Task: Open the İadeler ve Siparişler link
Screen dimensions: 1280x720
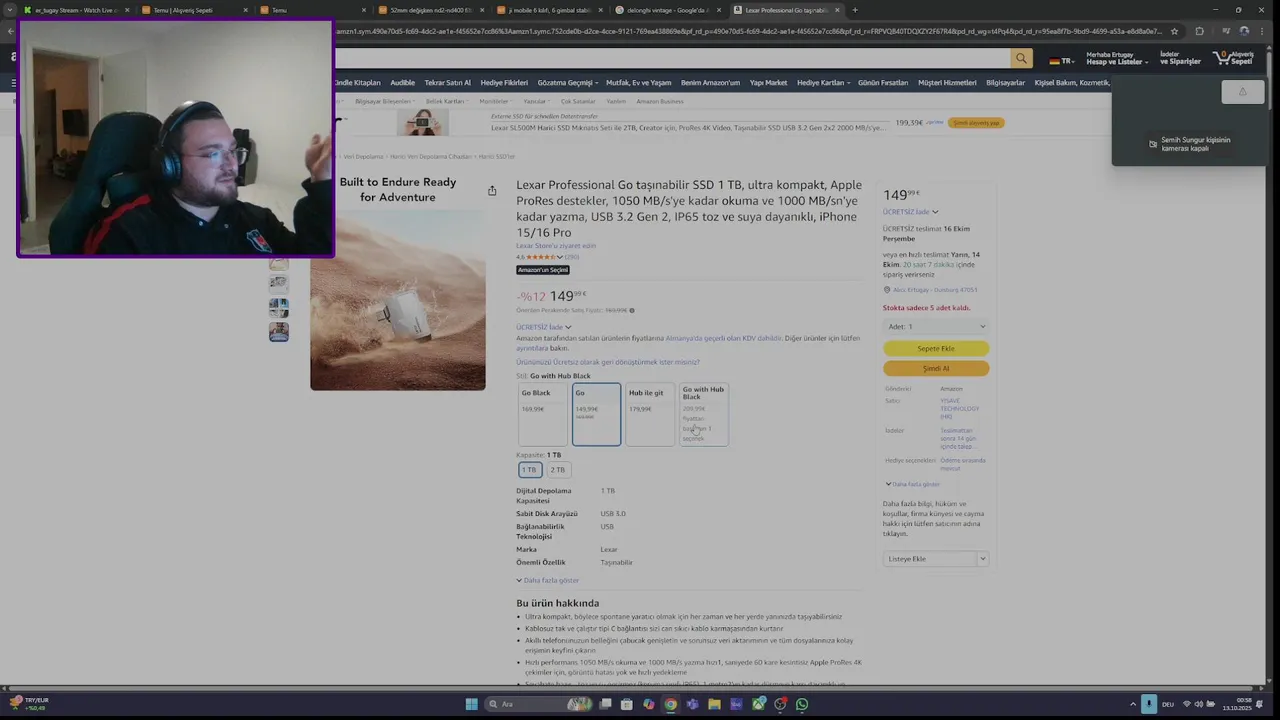Action: click(1180, 59)
